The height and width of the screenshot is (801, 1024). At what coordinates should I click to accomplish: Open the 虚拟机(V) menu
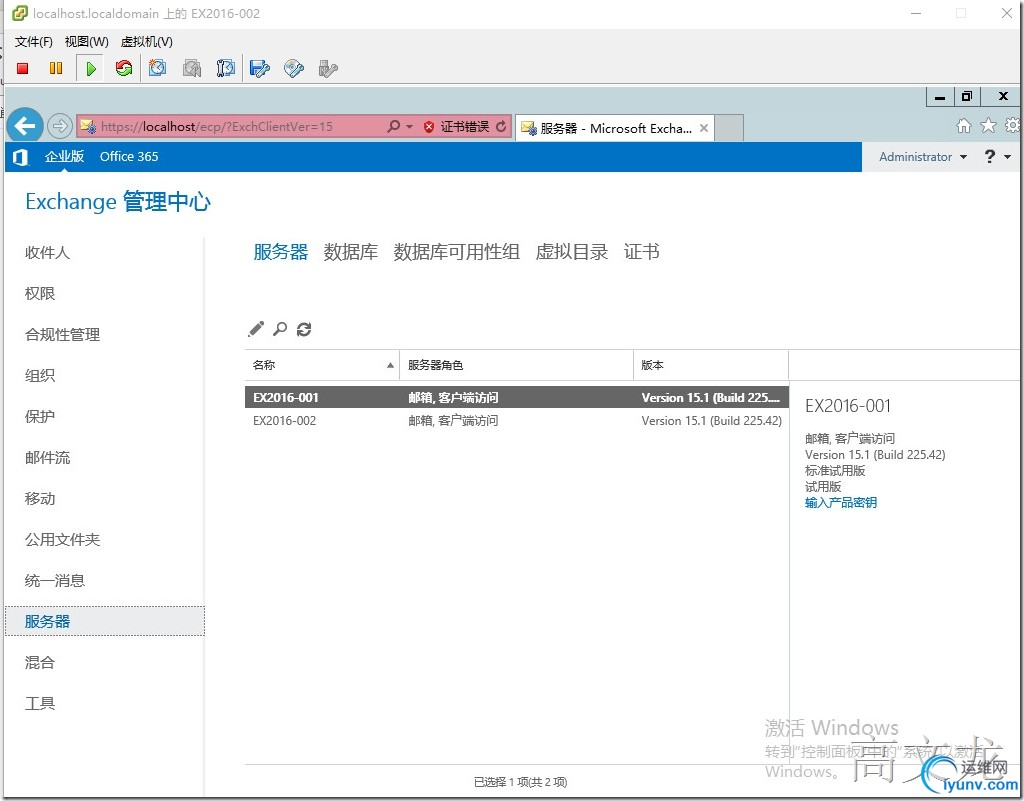tap(146, 42)
